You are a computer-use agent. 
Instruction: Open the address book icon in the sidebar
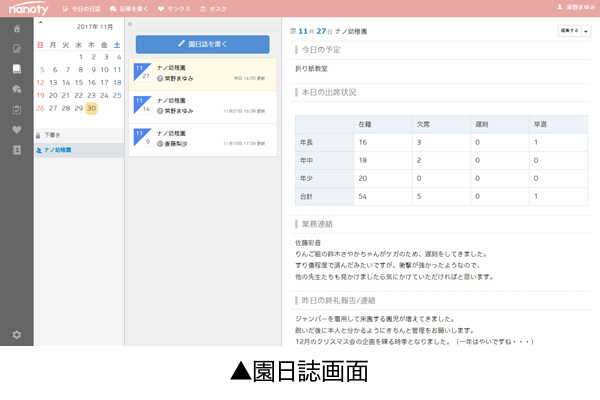pos(16,149)
